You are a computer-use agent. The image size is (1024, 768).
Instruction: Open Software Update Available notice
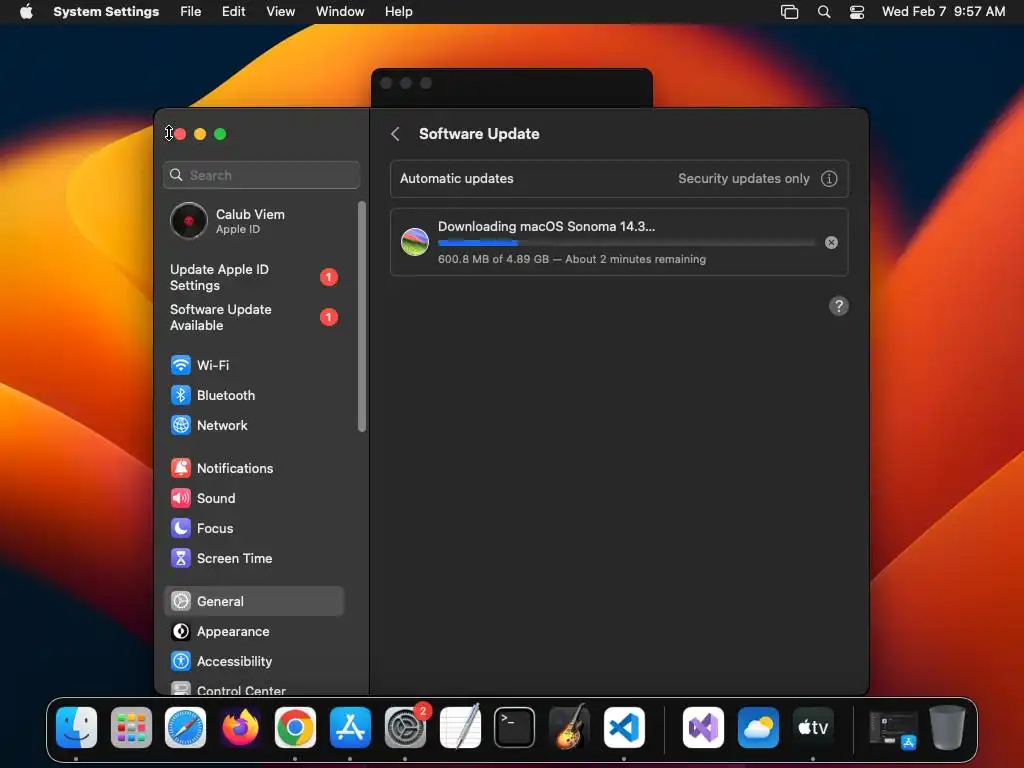click(x=253, y=317)
